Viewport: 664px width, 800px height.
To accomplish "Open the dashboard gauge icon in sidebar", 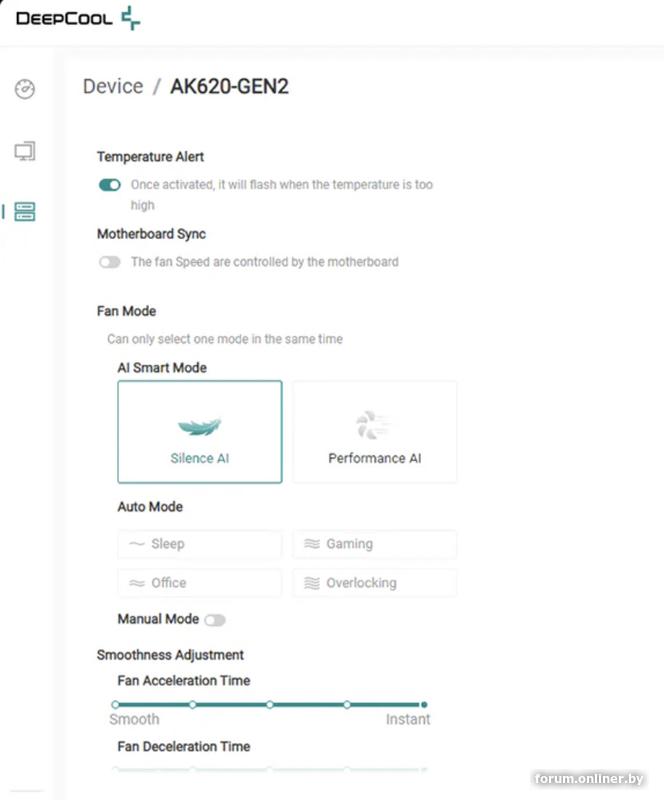I will pos(25,90).
